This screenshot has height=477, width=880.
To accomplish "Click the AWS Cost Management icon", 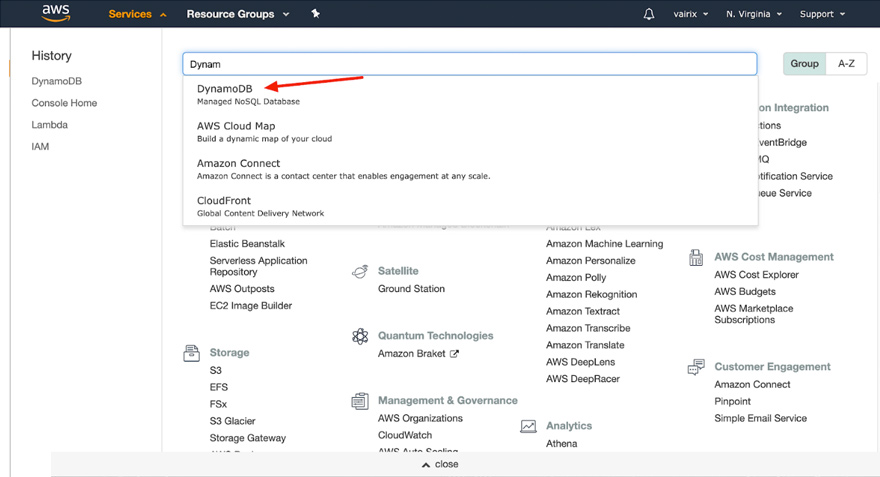I will point(696,258).
